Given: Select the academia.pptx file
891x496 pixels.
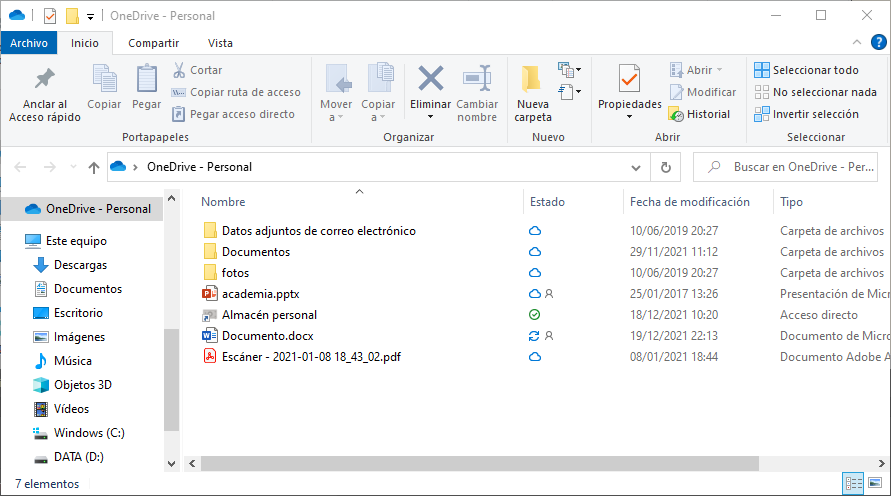Looking at the screenshot, I should click(251, 294).
